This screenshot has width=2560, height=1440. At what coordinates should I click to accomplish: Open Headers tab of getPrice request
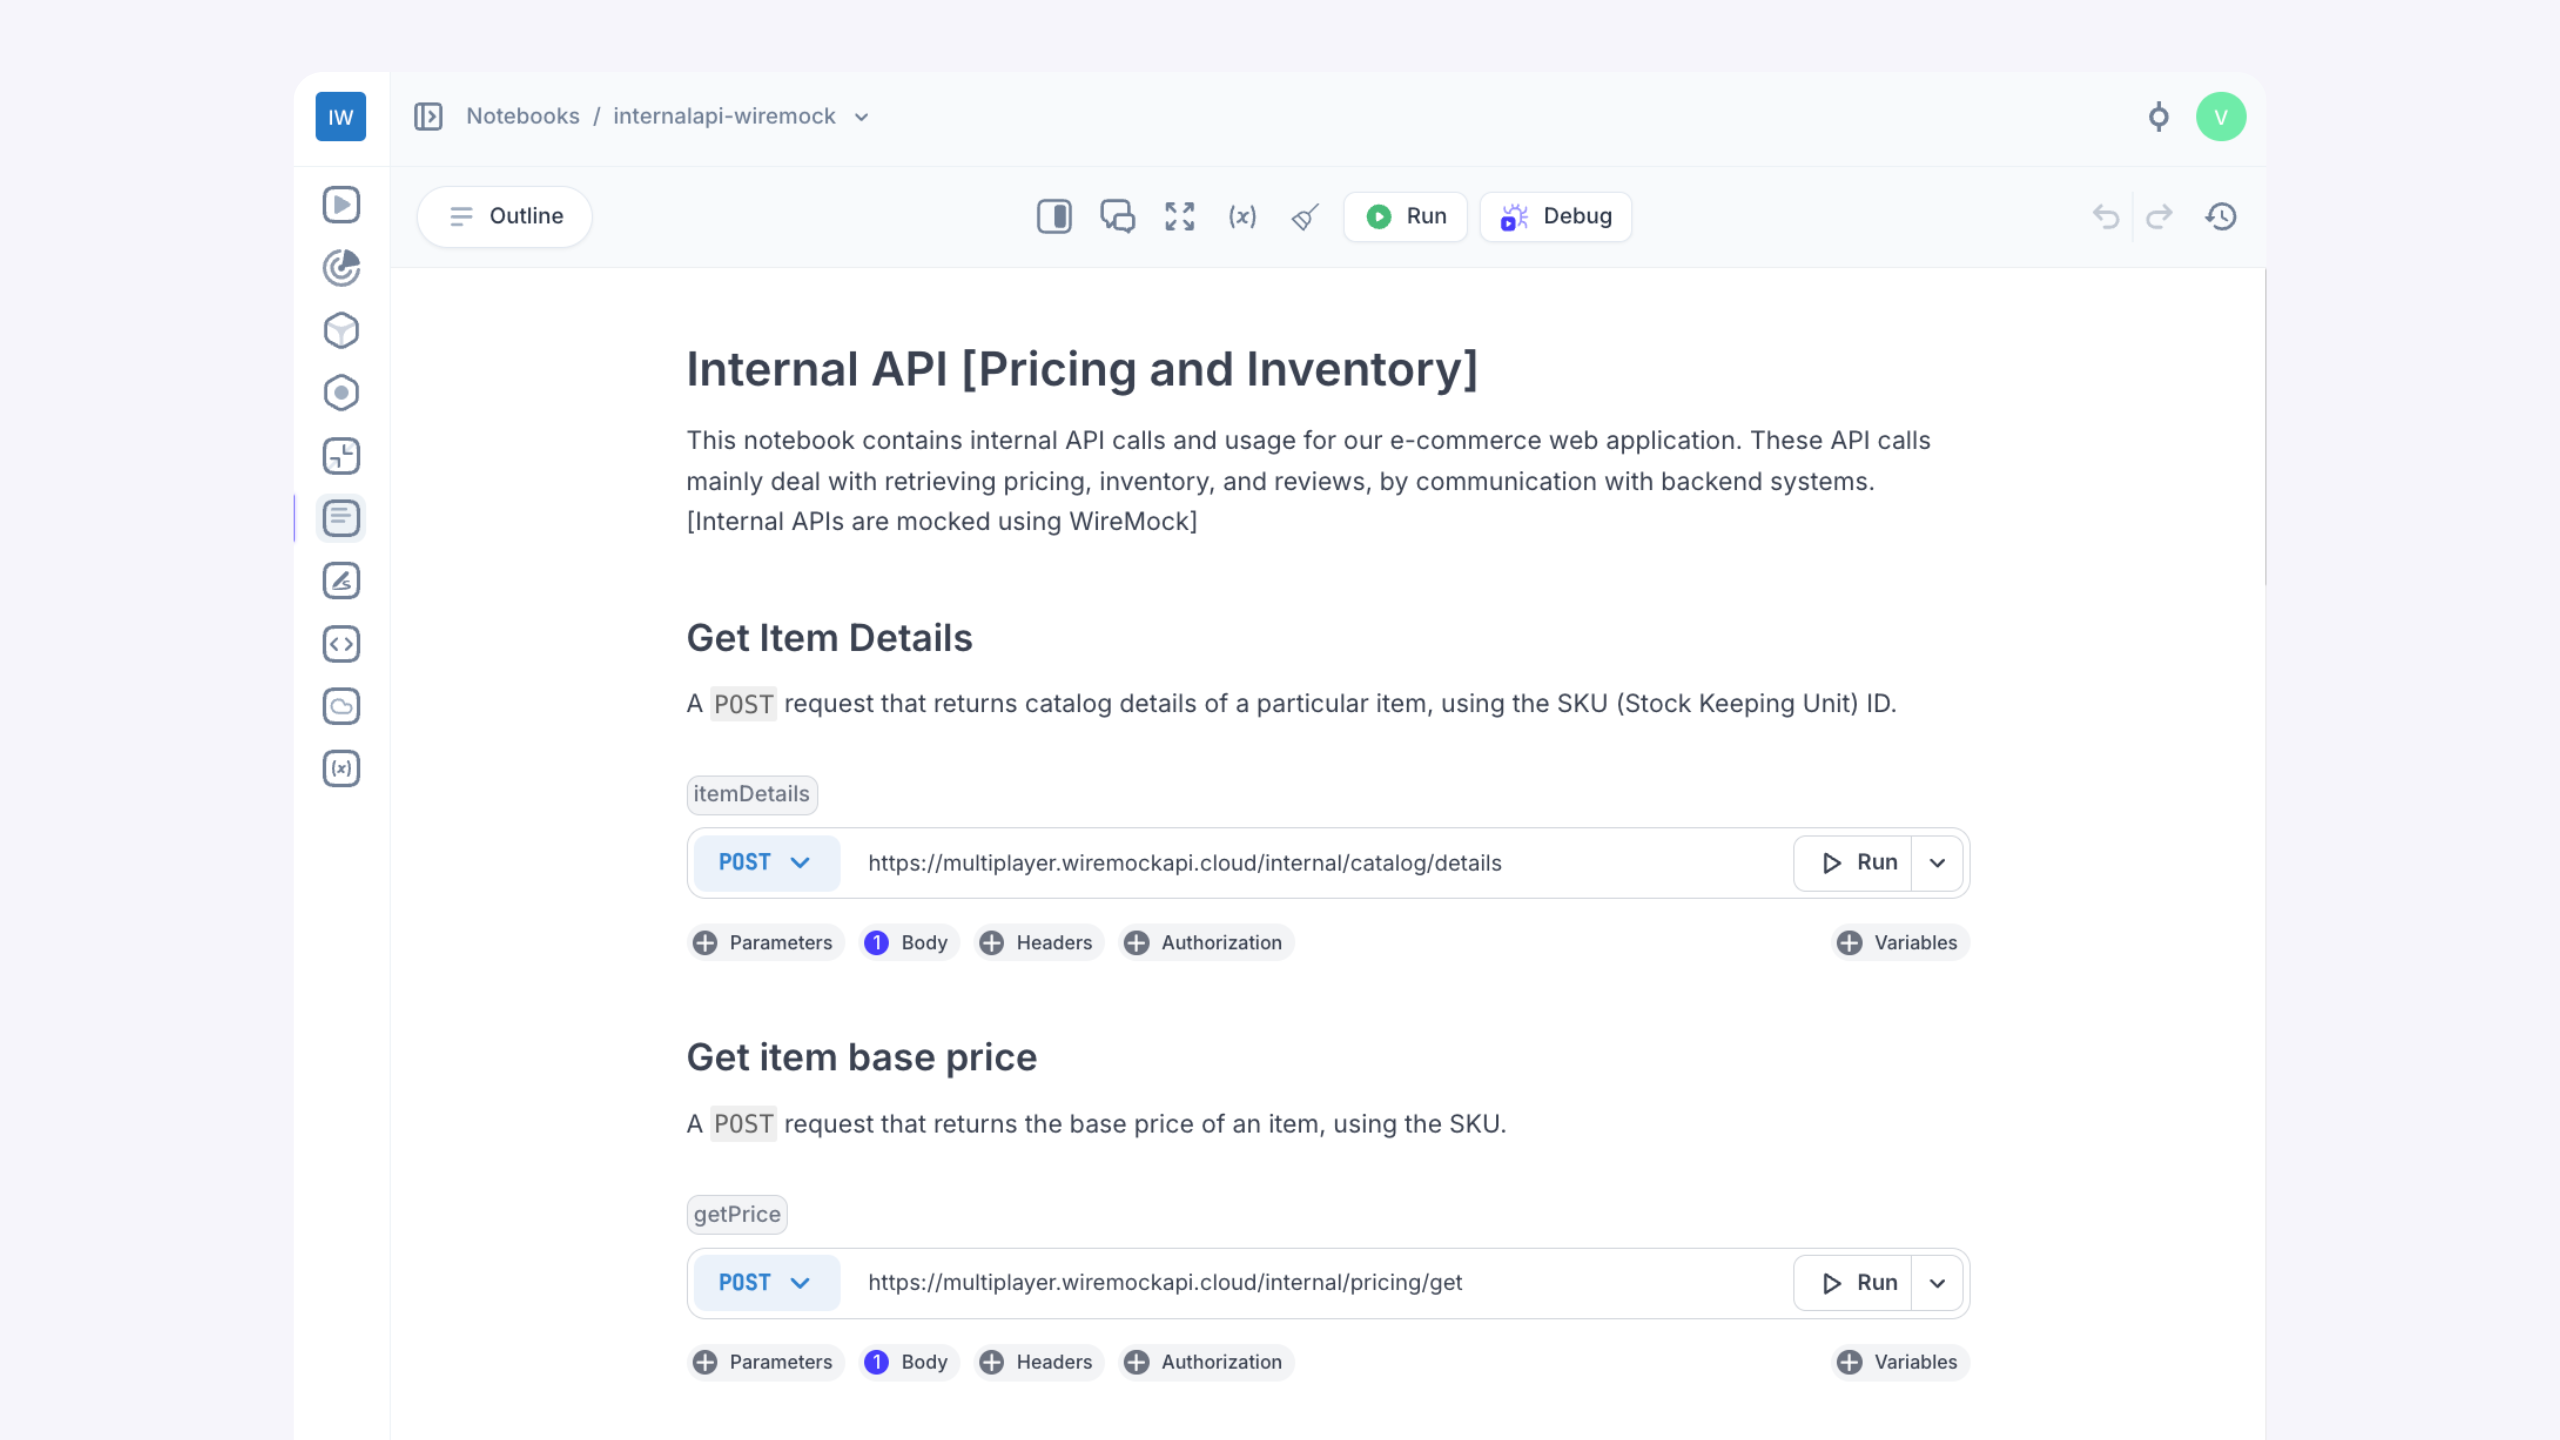click(1038, 1362)
